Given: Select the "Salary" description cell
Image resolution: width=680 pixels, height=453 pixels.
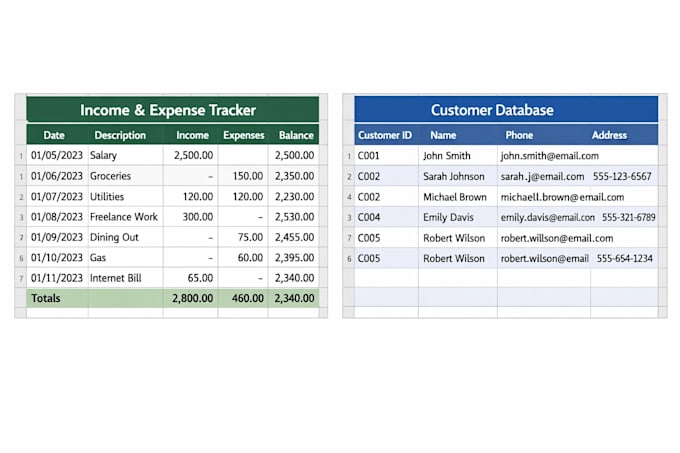Looking at the screenshot, I should tap(103, 155).
